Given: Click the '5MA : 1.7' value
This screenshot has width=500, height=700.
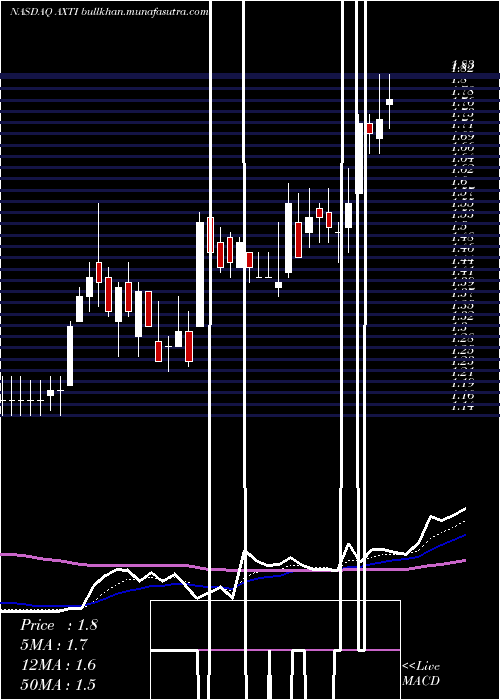Looking at the screenshot, I should coord(54,645).
